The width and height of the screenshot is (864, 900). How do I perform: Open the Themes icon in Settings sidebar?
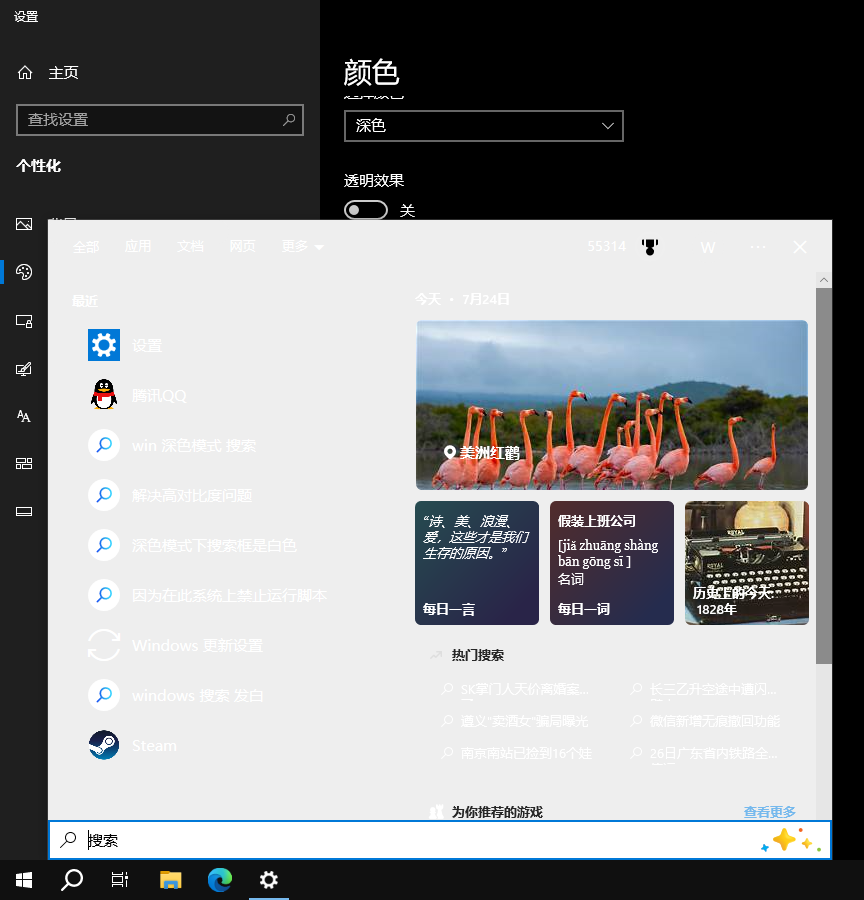tap(24, 369)
